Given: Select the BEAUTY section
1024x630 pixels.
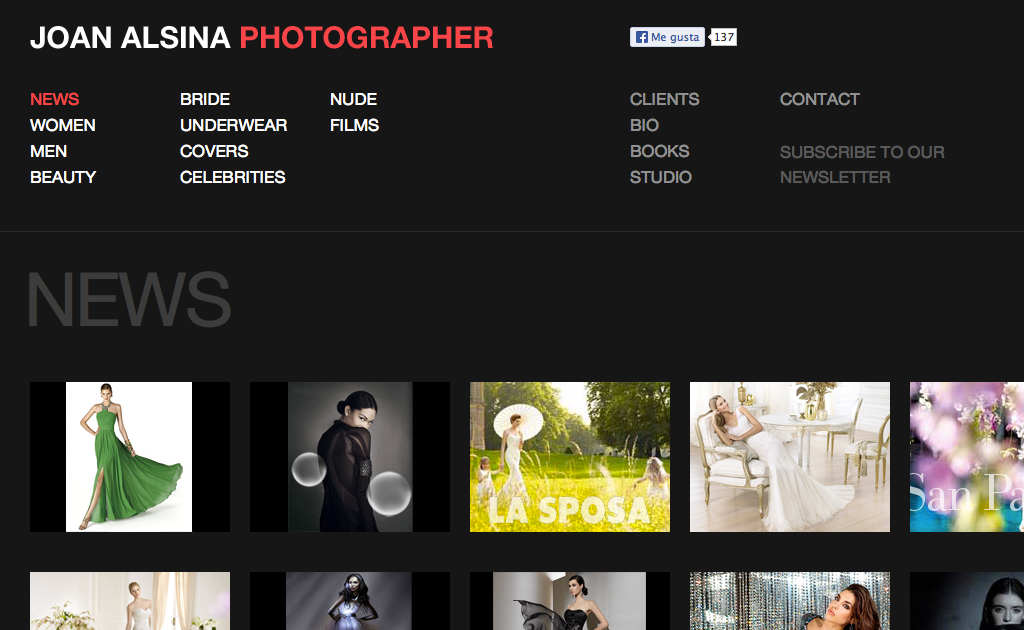Looking at the screenshot, I should click(x=63, y=178).
